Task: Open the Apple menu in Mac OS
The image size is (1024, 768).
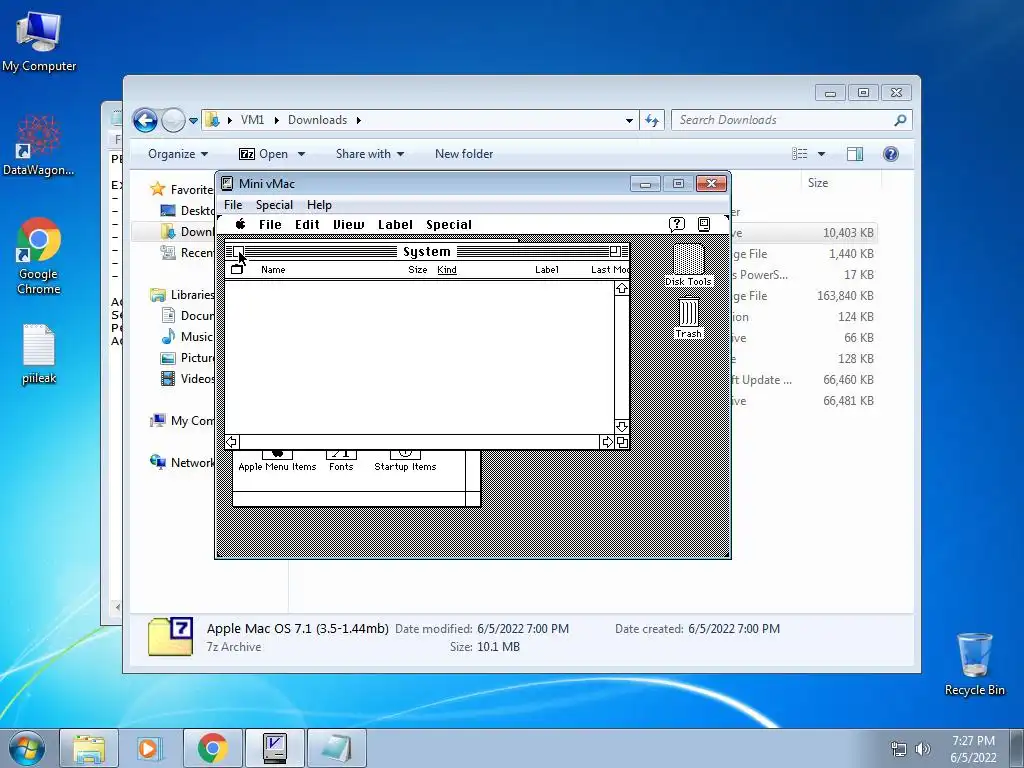Action: click(240, 224)
